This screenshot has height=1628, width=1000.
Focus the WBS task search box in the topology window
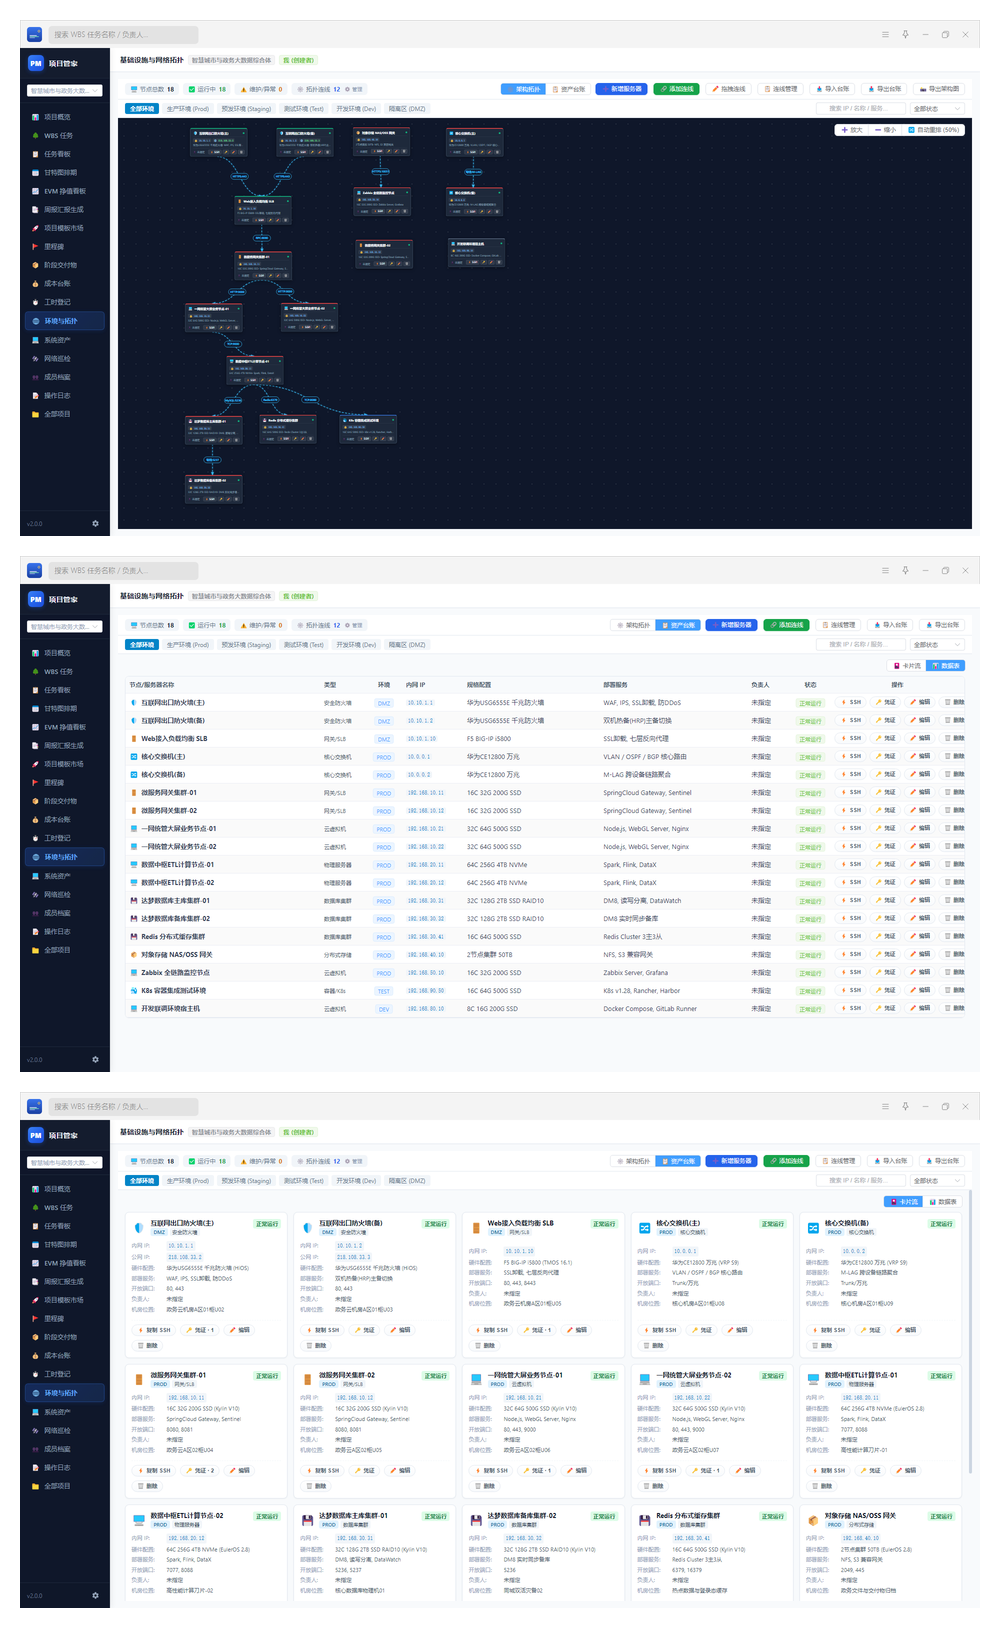124,35
